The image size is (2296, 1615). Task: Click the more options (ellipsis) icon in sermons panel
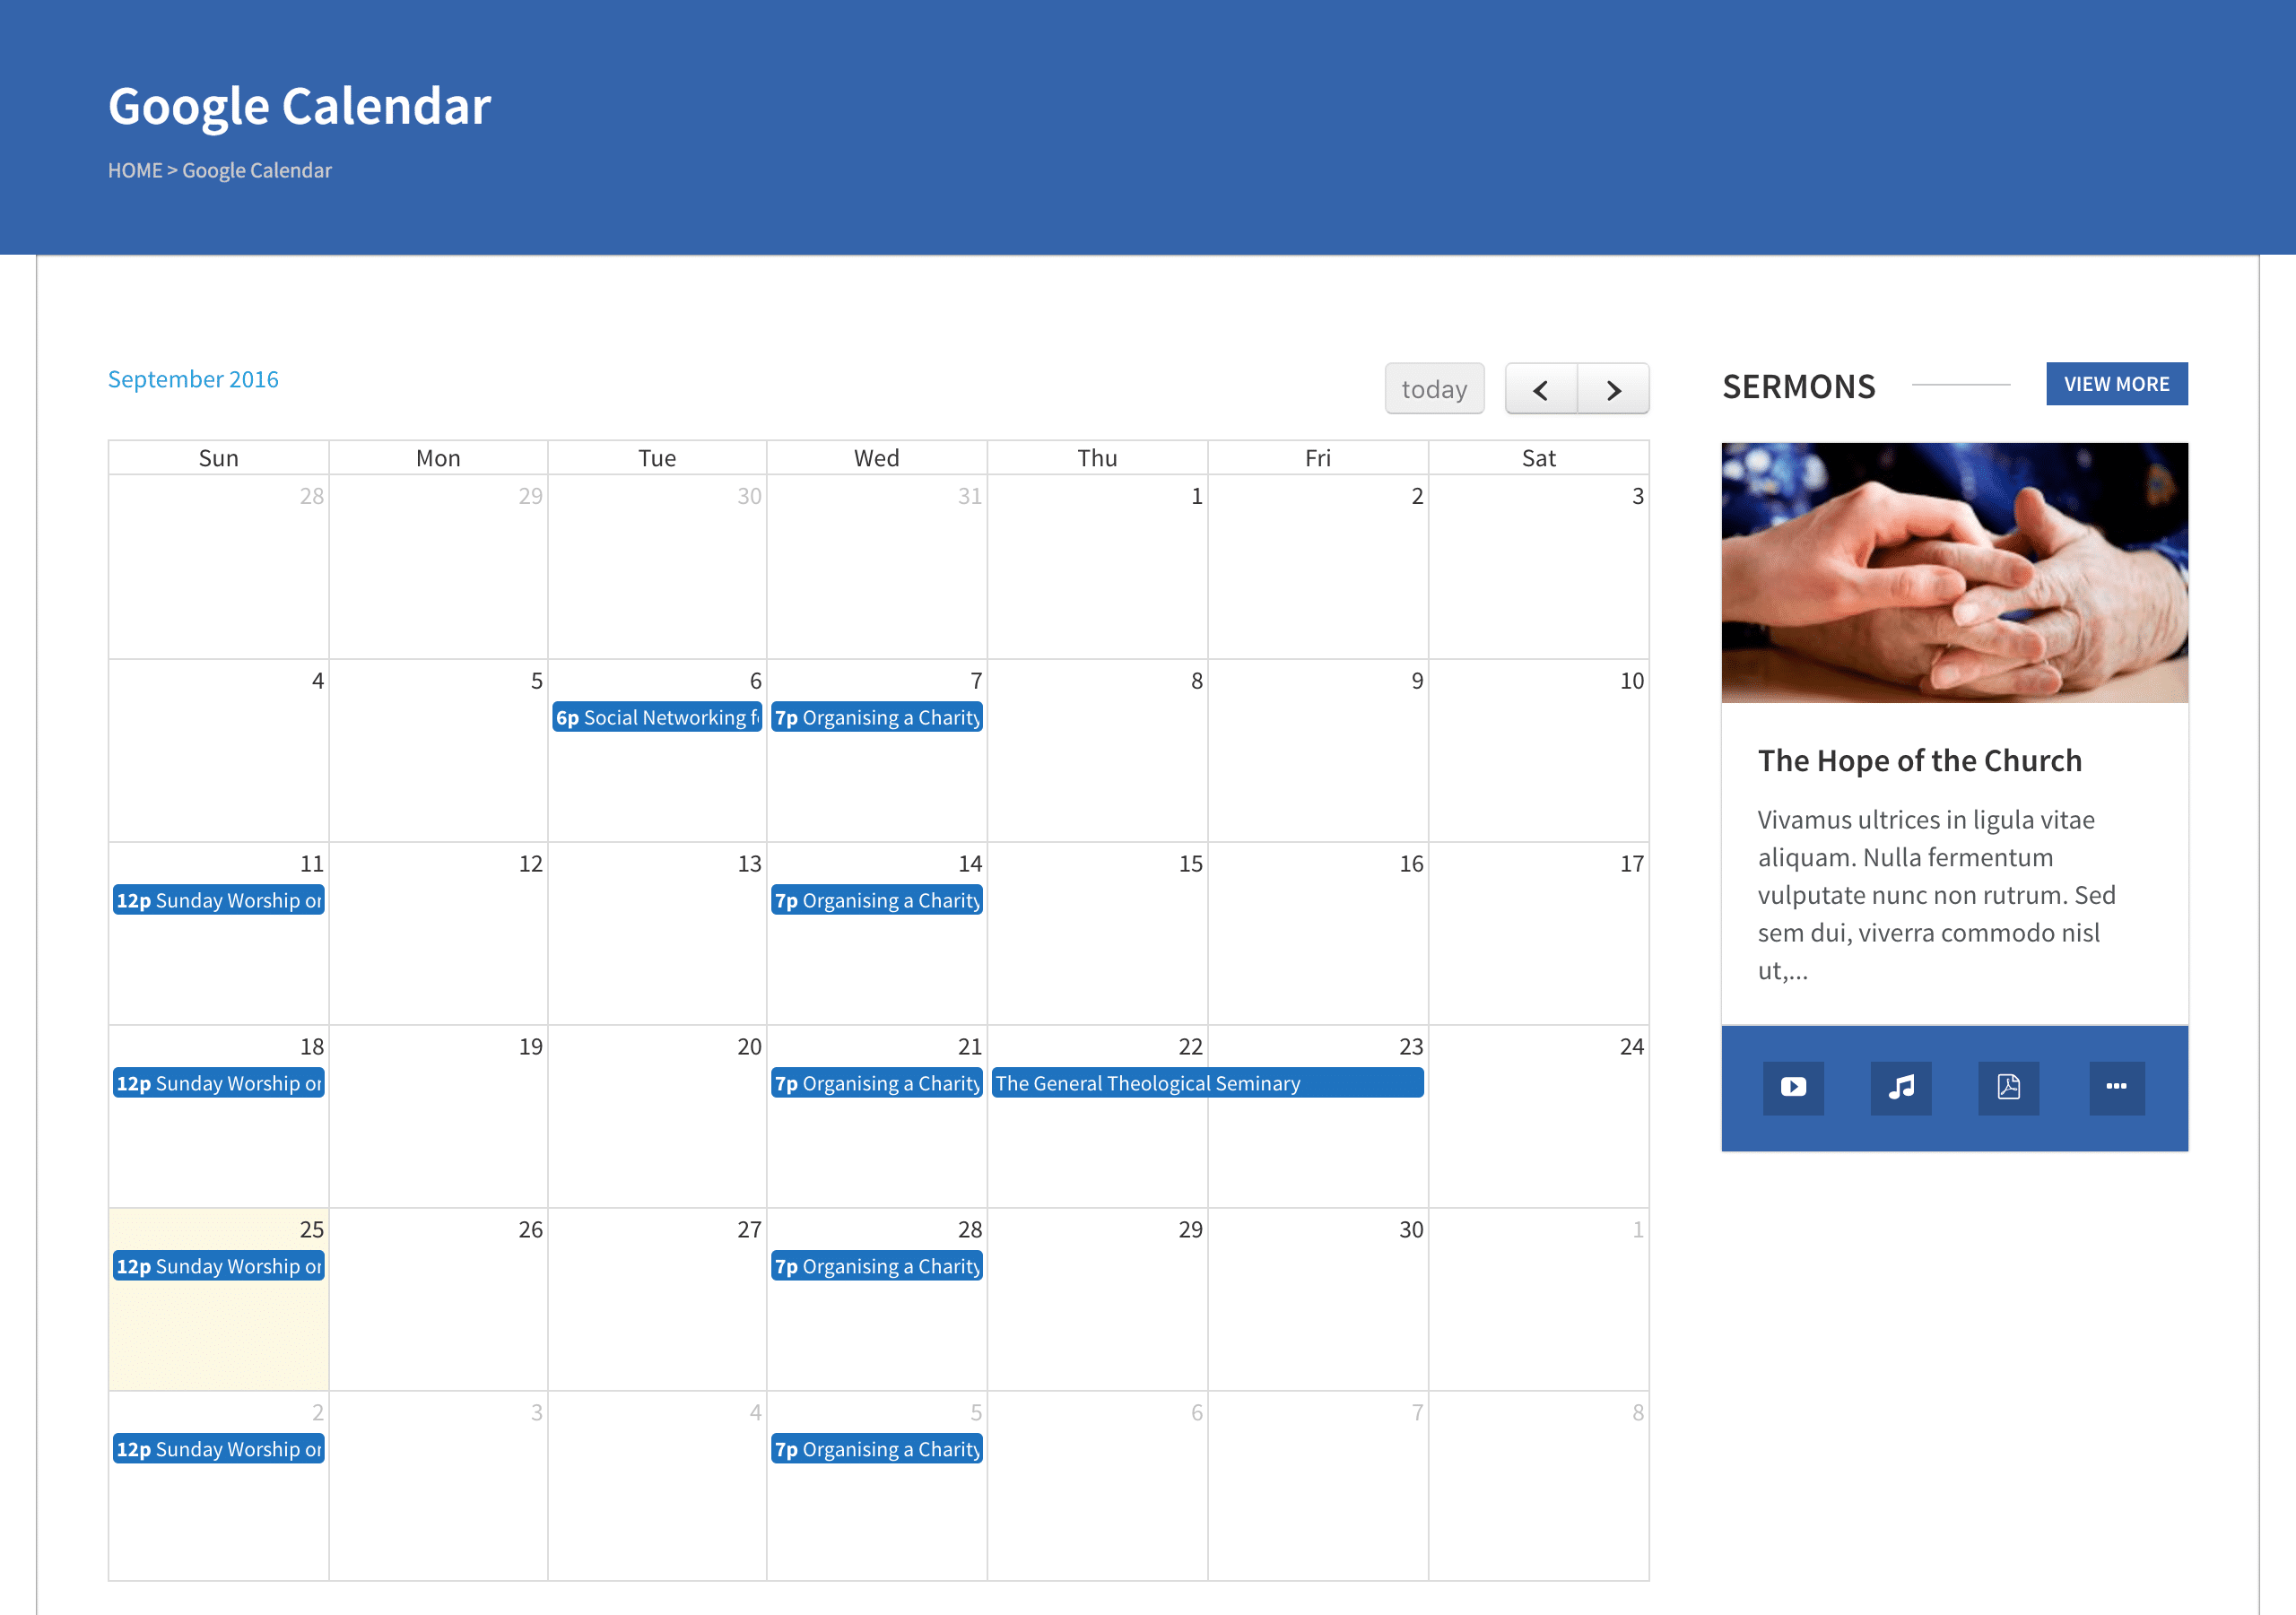coord(2118,1087)
